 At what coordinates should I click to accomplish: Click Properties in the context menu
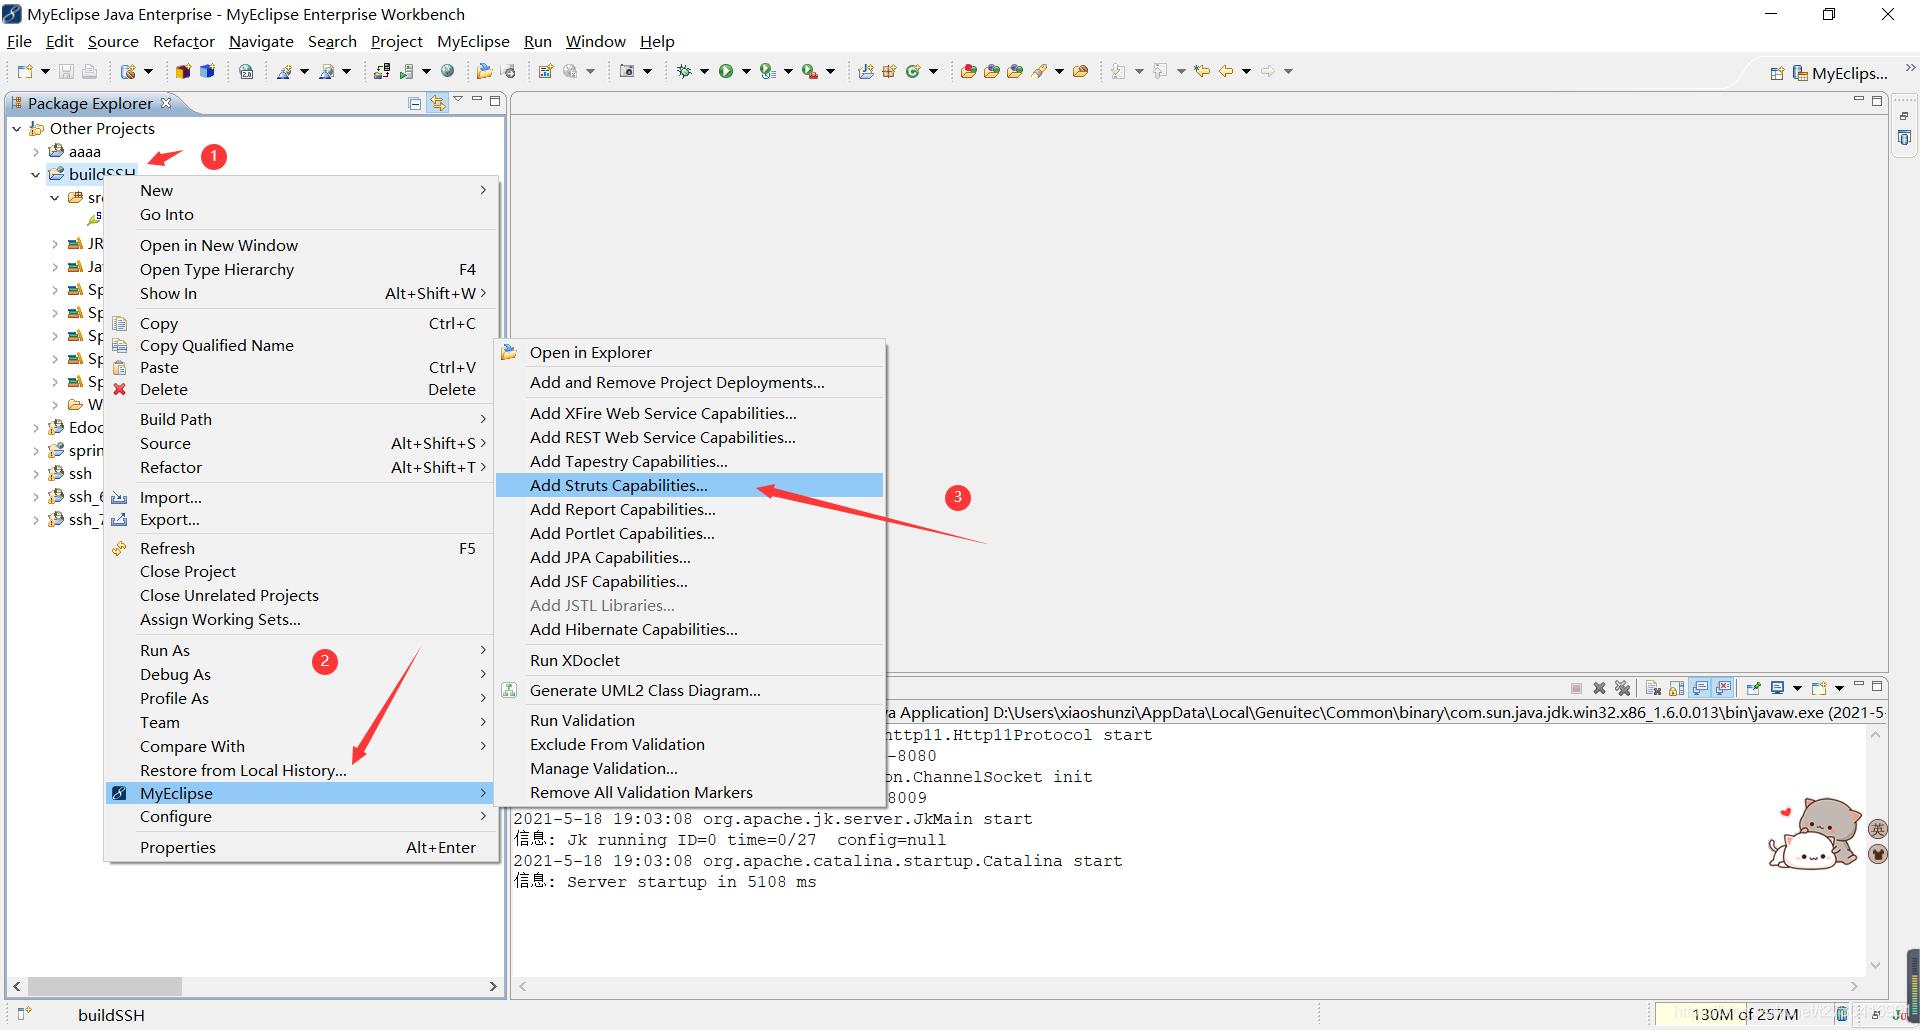click(300, 847)
